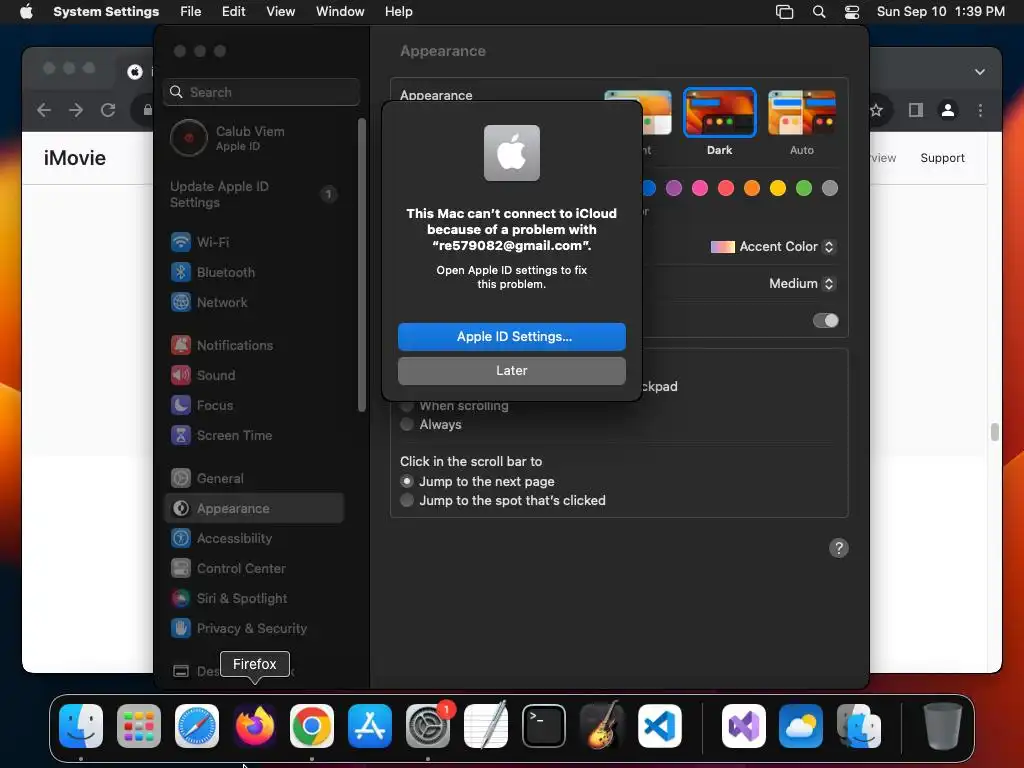Open TextEdit from the Dock
Viewport: 1024px width, 768px height.
coord(486,726)
